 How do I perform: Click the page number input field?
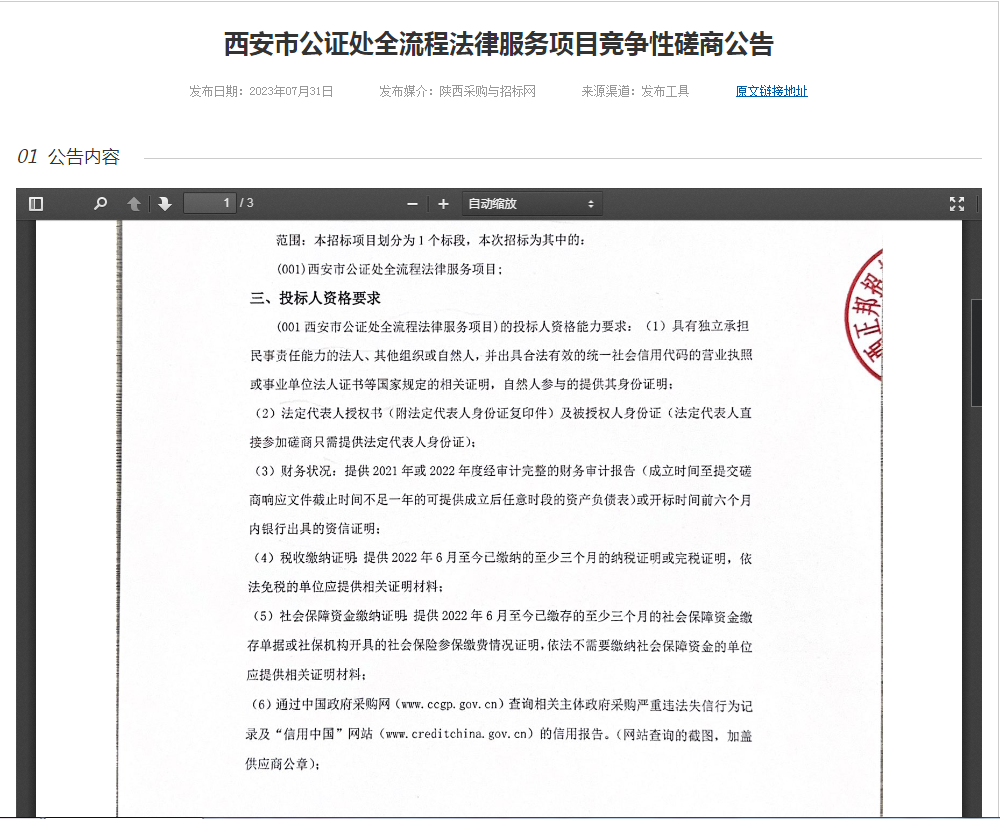pyautogui.click(x=210, y=203)
